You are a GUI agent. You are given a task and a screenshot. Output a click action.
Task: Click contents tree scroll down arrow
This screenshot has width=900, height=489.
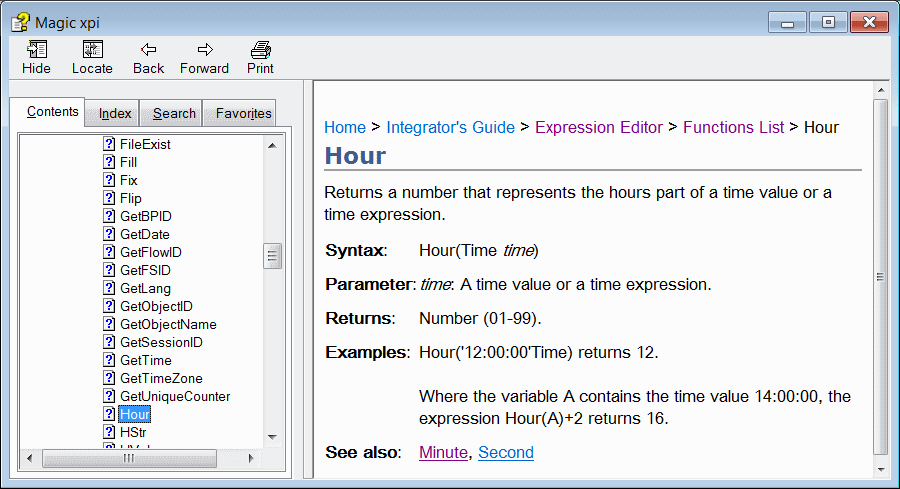(x=273, y=437)
